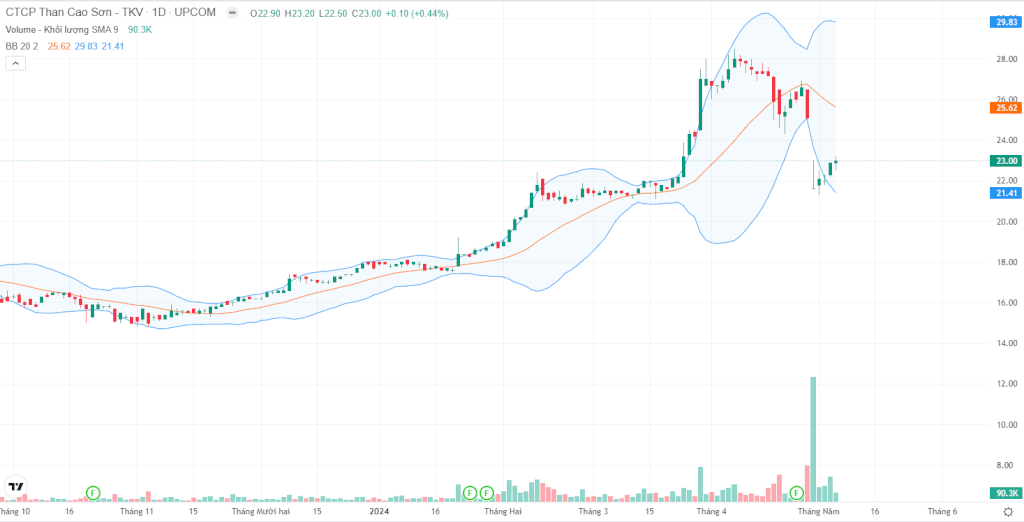Click Tháng 4 on the time axis
This screenshot has width=1024, height=522.
coord(711,512)
